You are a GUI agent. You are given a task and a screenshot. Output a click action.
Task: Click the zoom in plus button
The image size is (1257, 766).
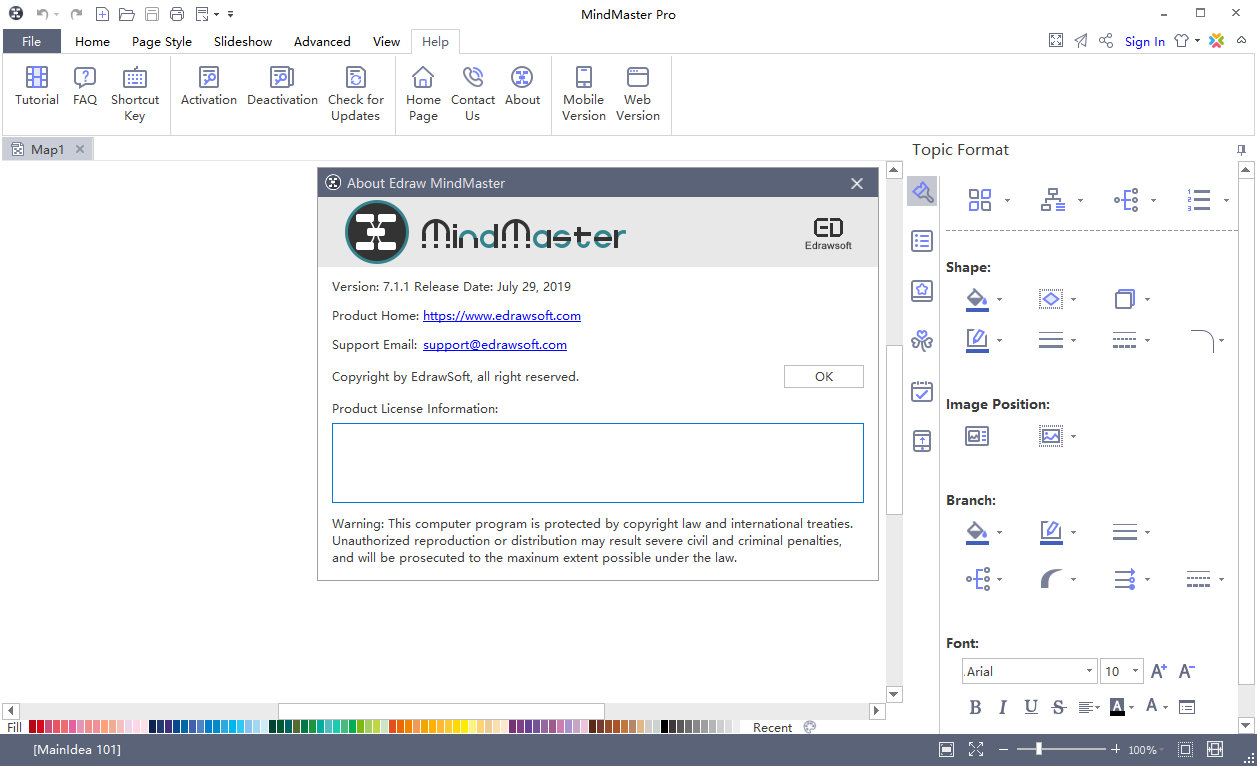click(1115, 749)
